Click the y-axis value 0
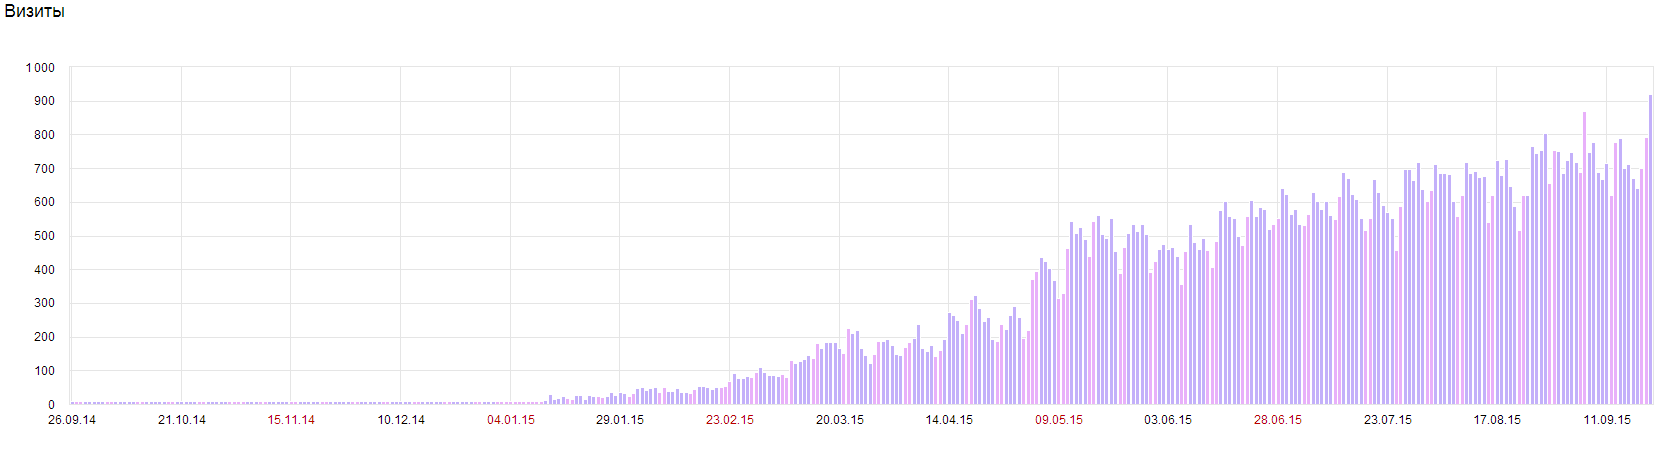This screenshot has width=1672, height=453. click(x=51, y=405)
